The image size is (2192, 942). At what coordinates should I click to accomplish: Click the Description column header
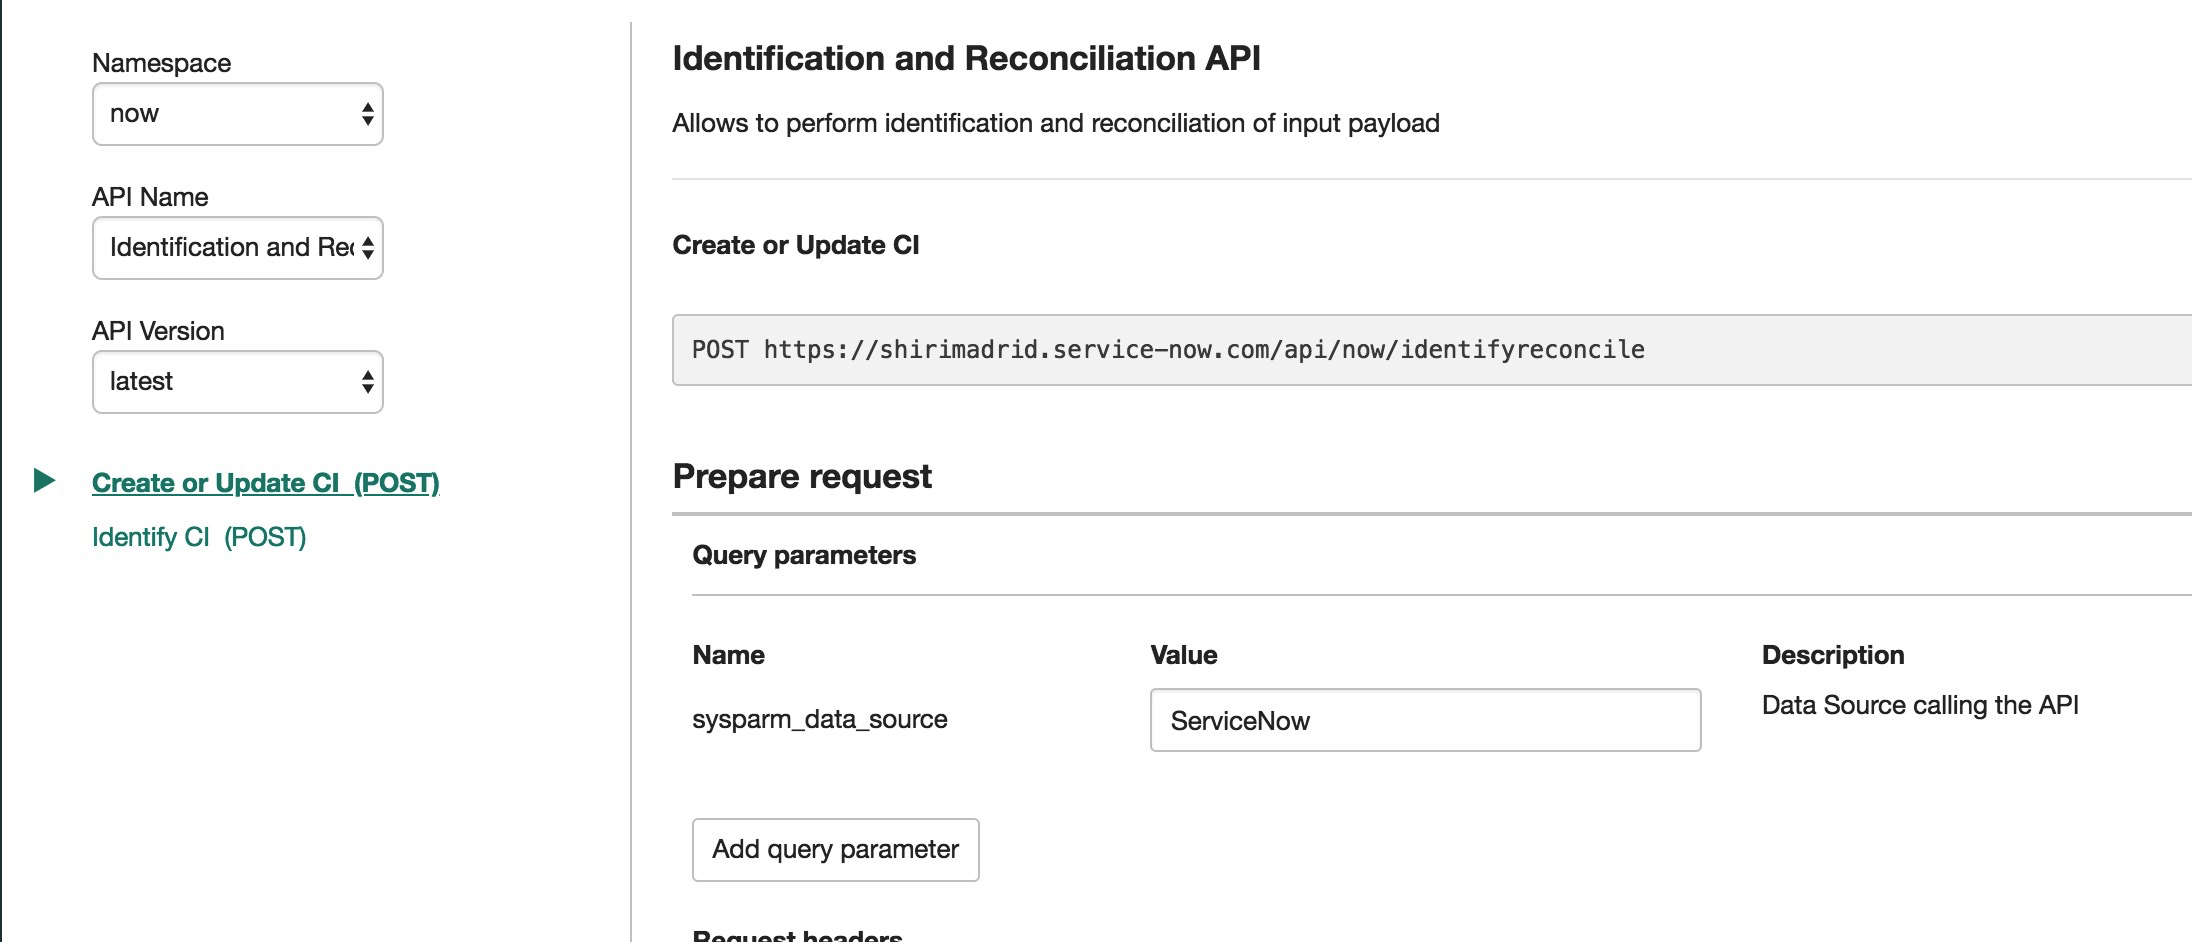pos(1833,655)
